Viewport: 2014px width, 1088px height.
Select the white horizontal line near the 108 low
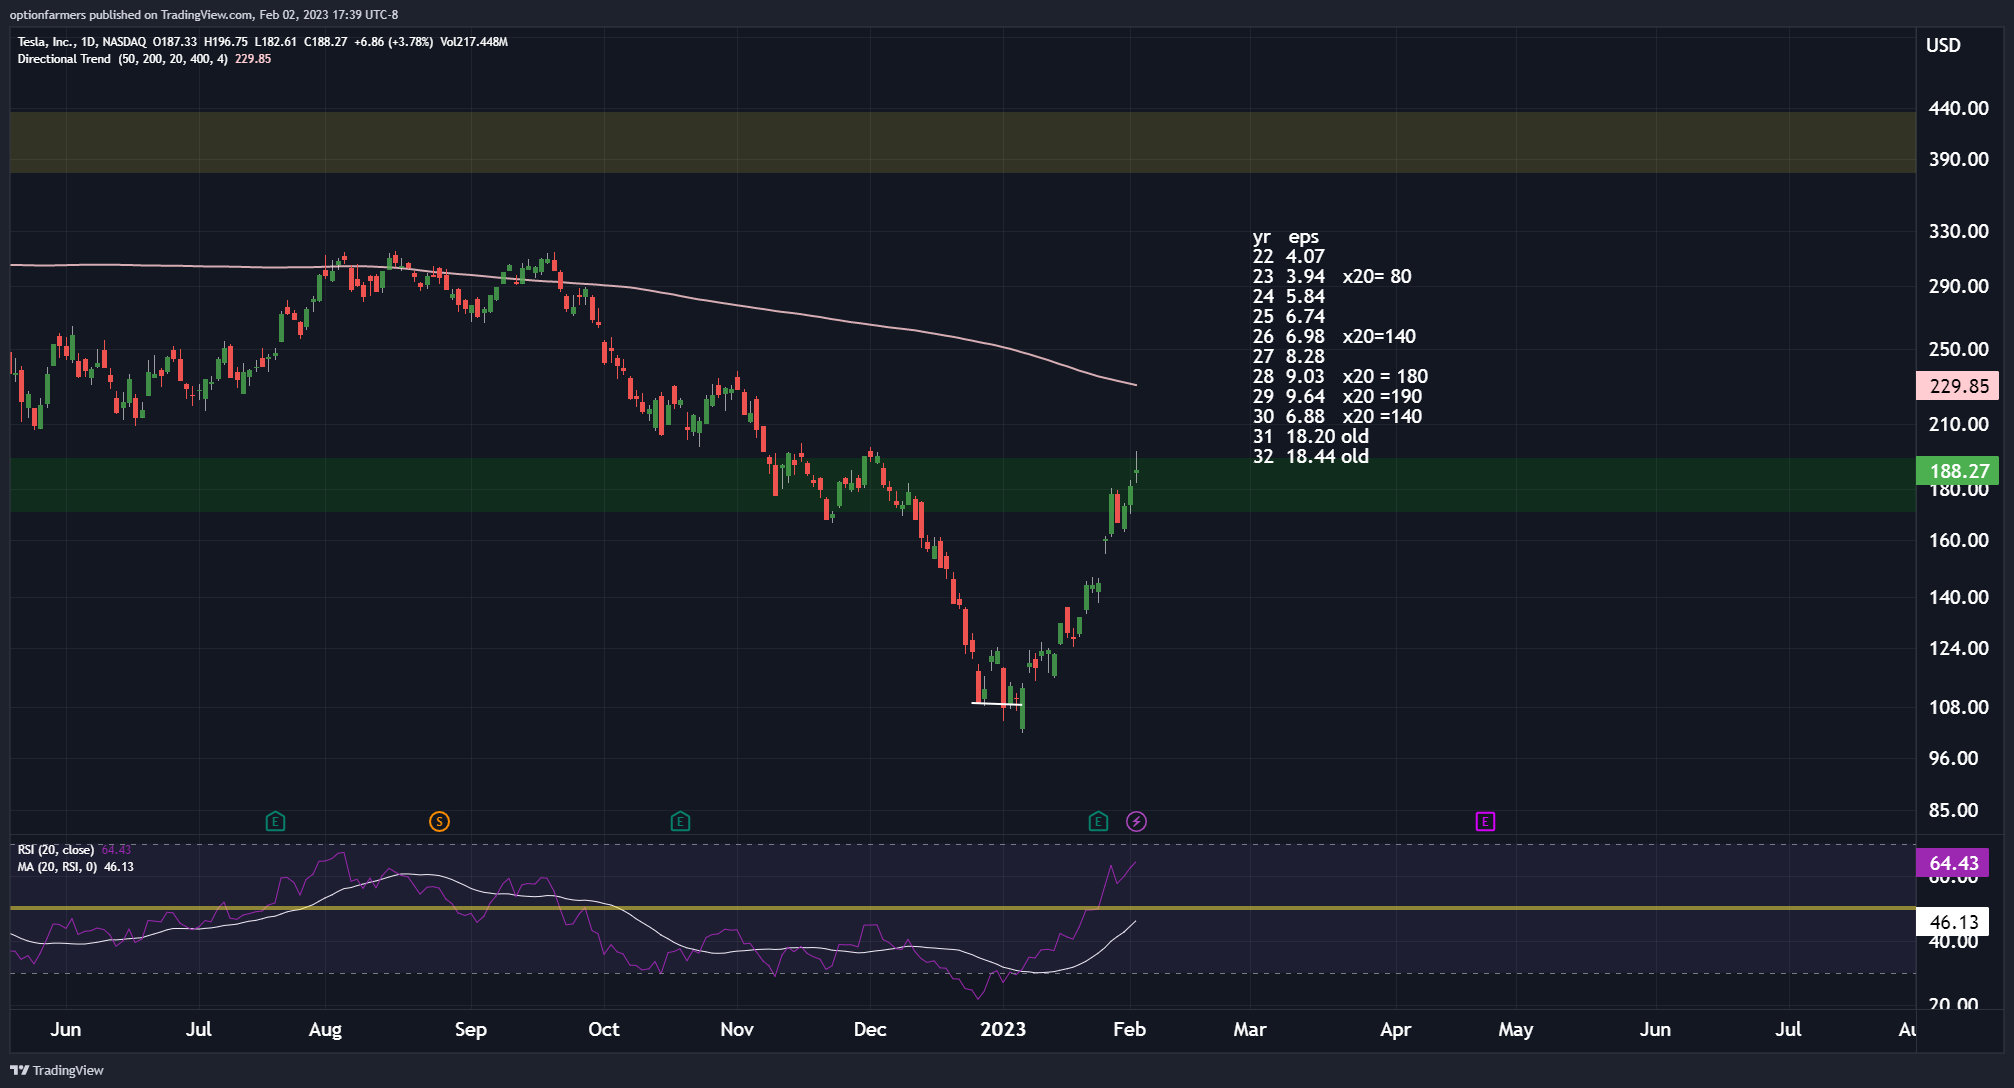click(997, 704)
